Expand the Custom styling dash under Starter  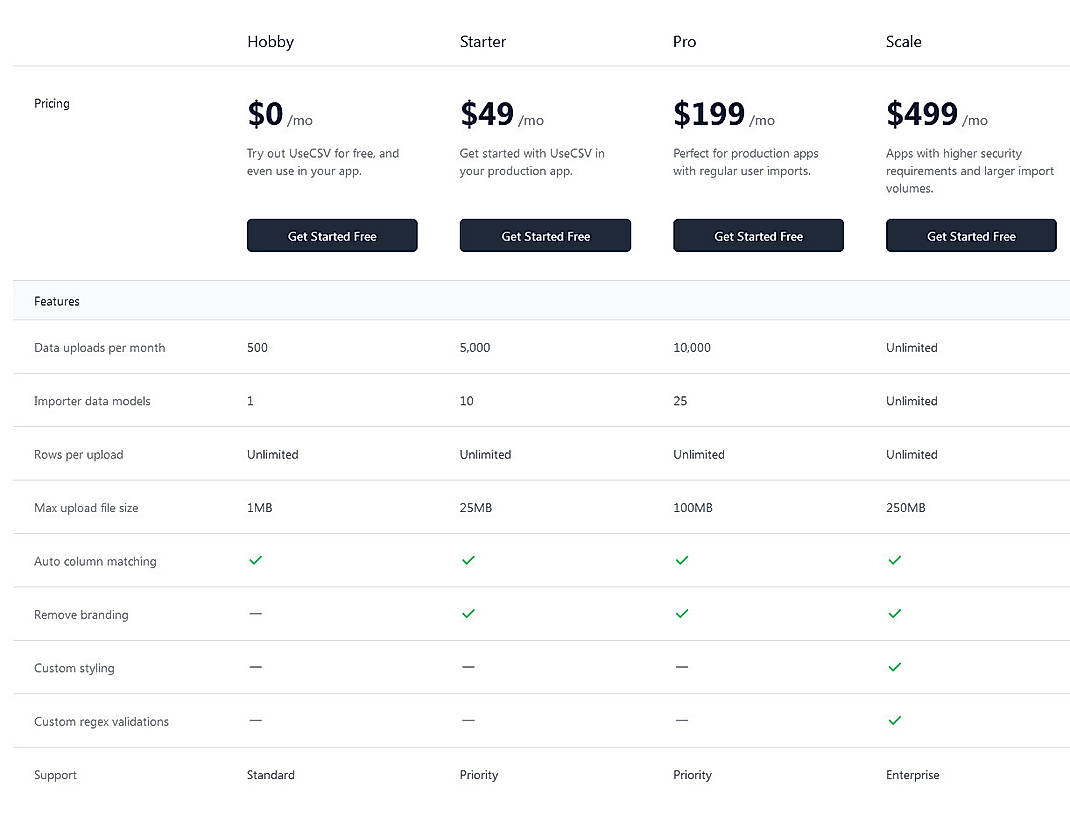coord(468,667)
